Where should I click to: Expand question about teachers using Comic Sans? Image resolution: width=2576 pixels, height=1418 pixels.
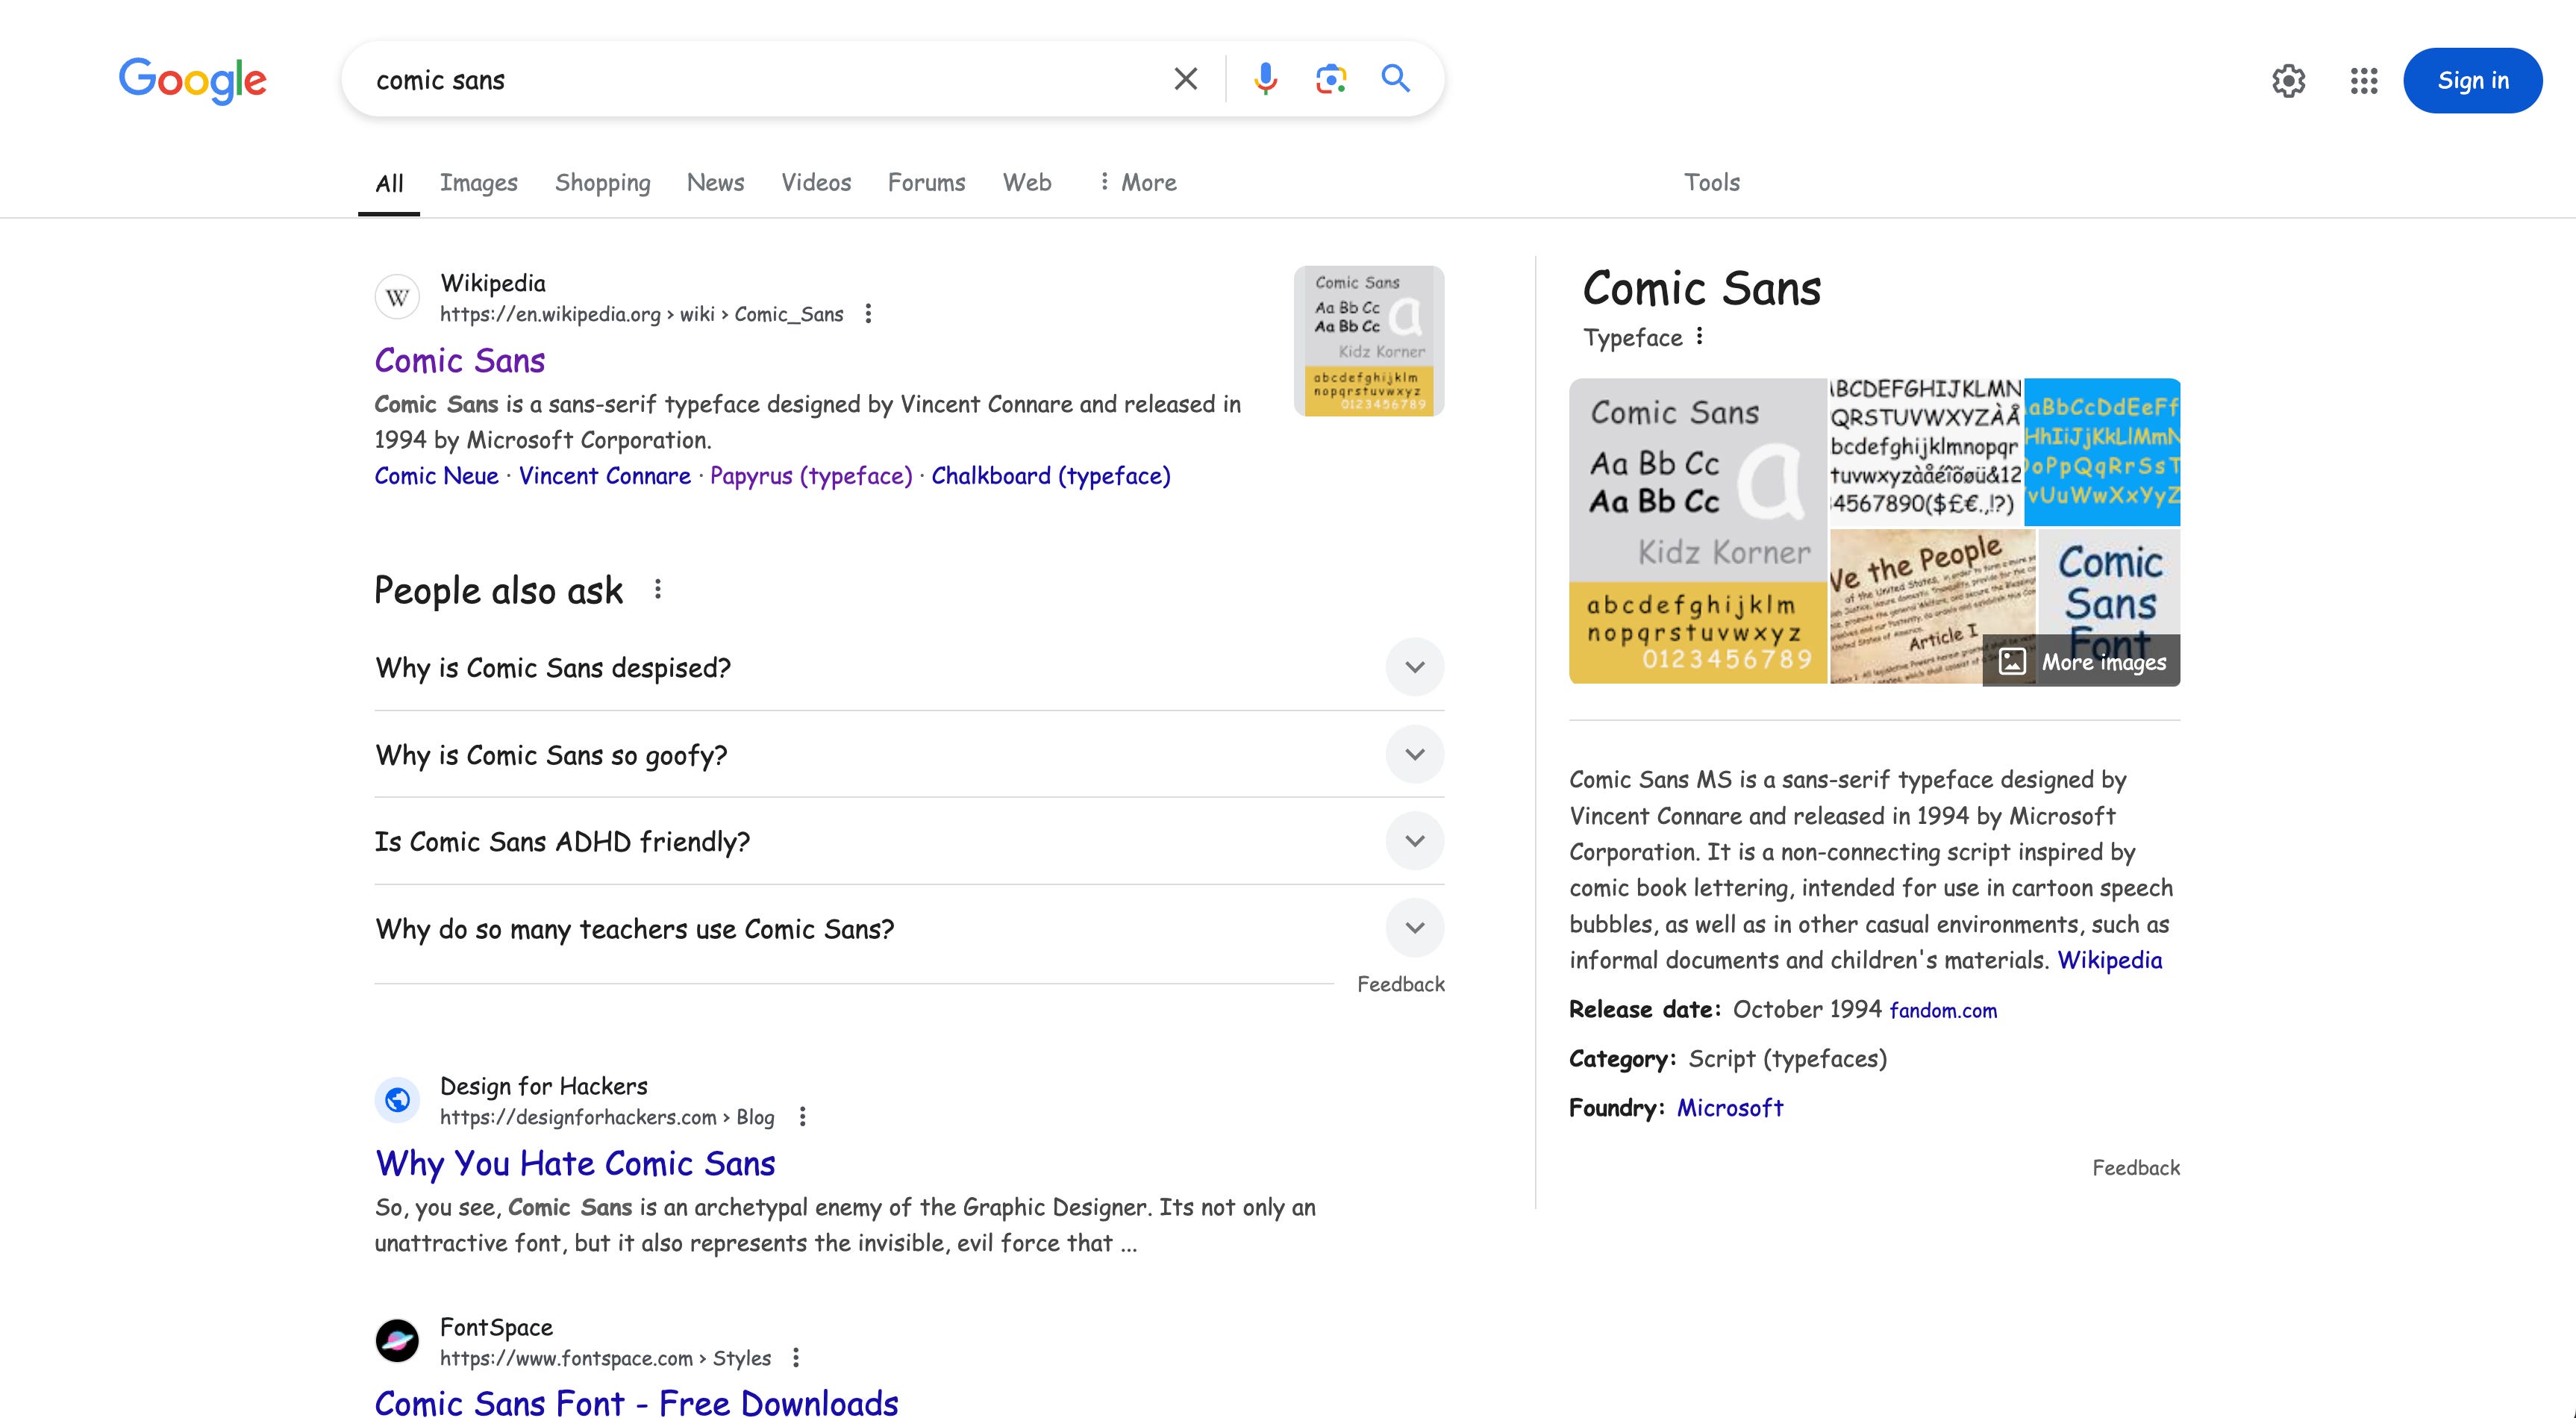click(1414, 928)
